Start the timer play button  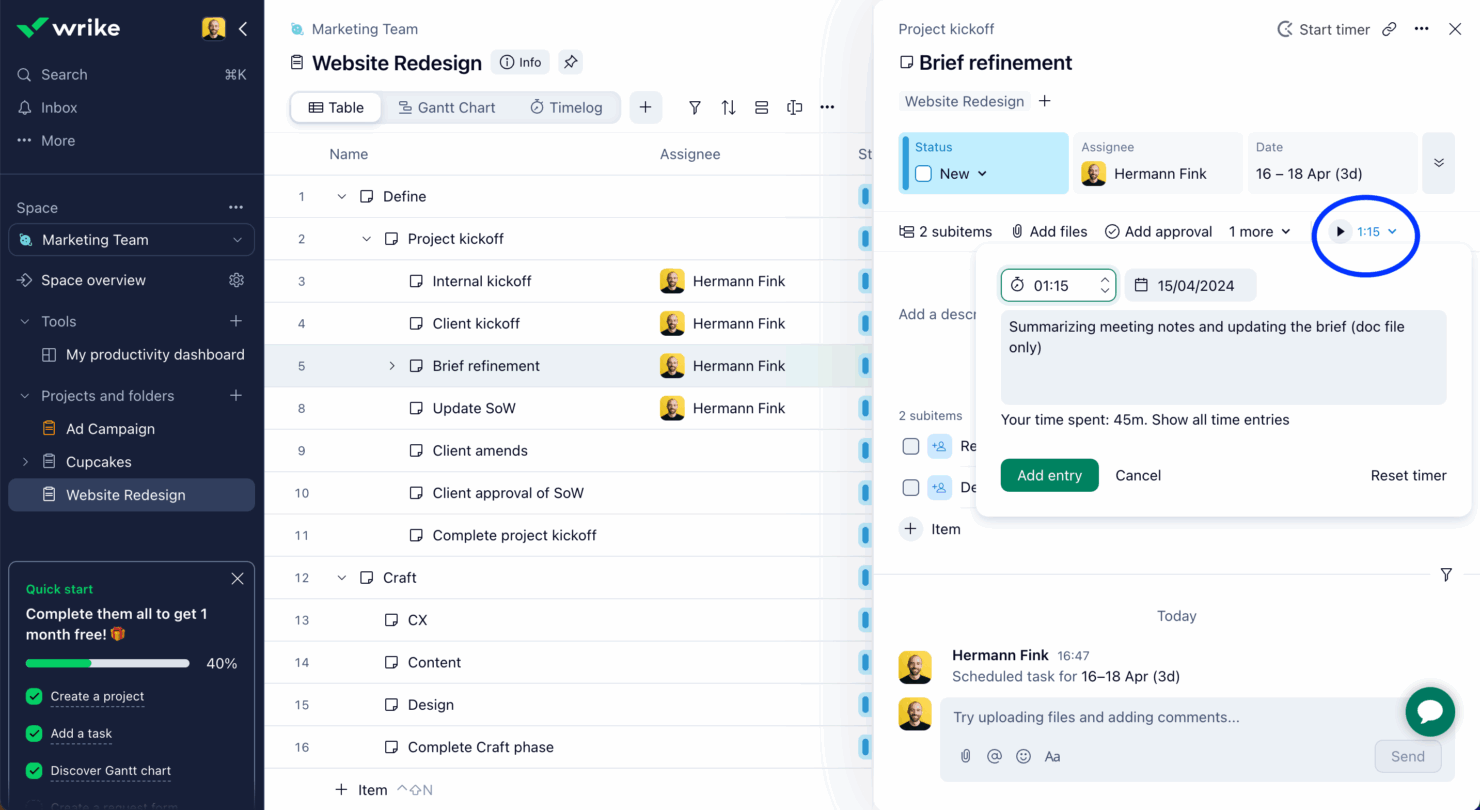pyautogui.click(x=1340, y=231)
